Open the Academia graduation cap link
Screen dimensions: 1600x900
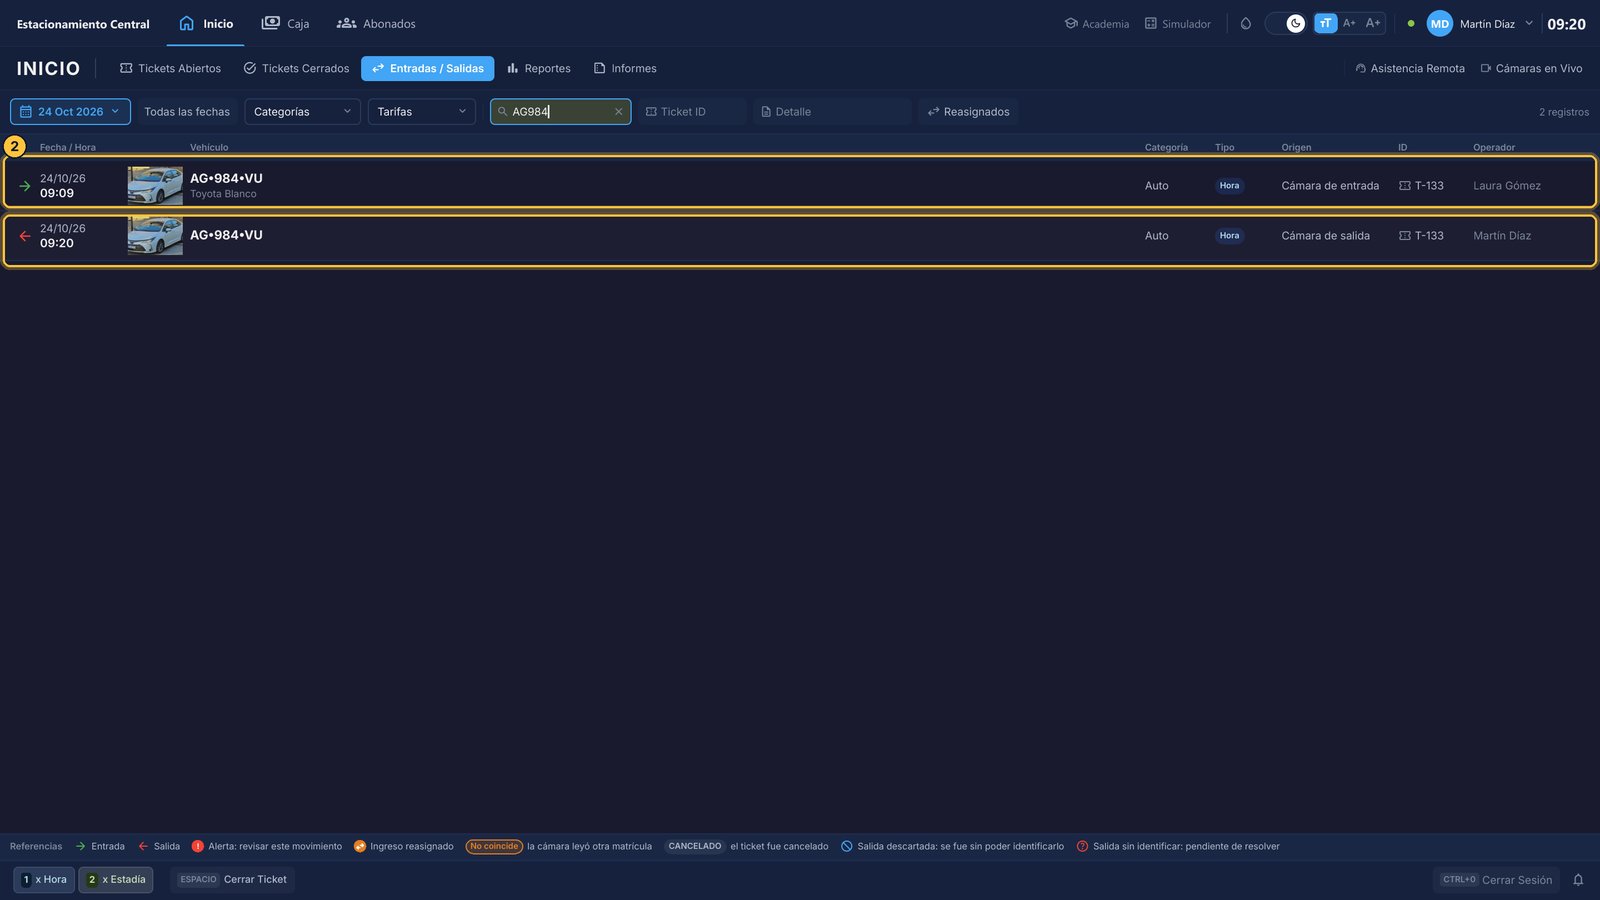1097,23
